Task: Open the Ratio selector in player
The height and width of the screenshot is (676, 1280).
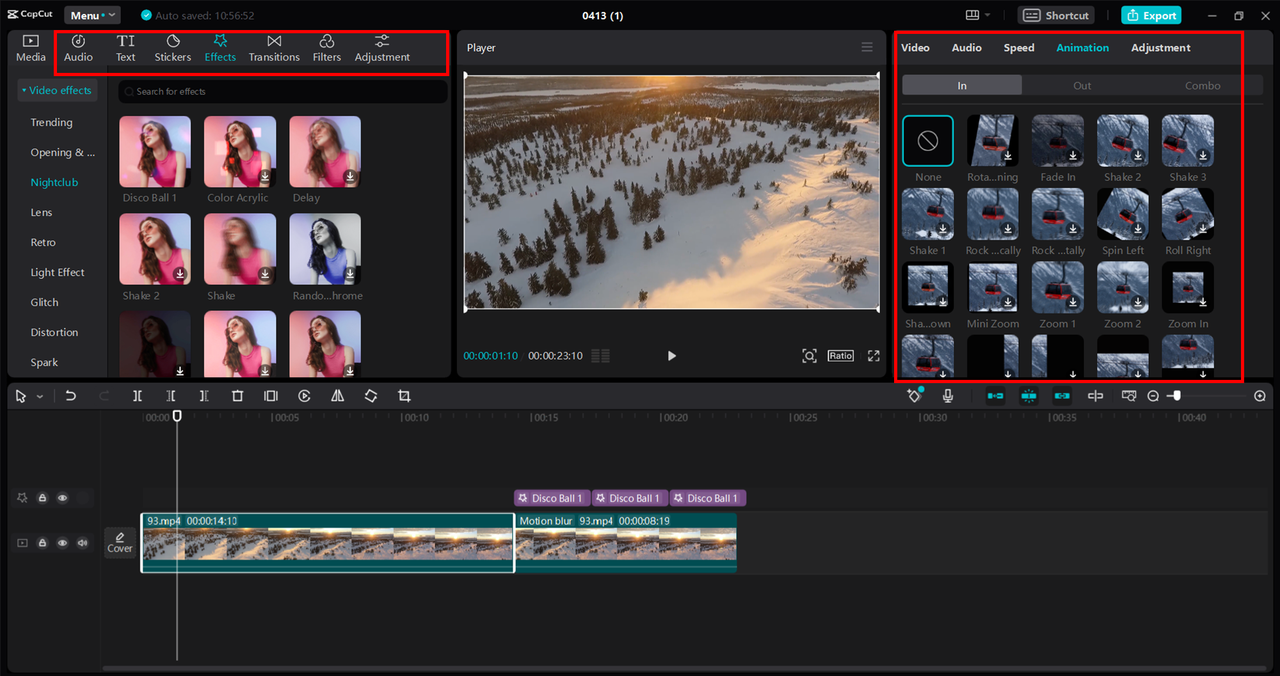Action: pos(840,356)
